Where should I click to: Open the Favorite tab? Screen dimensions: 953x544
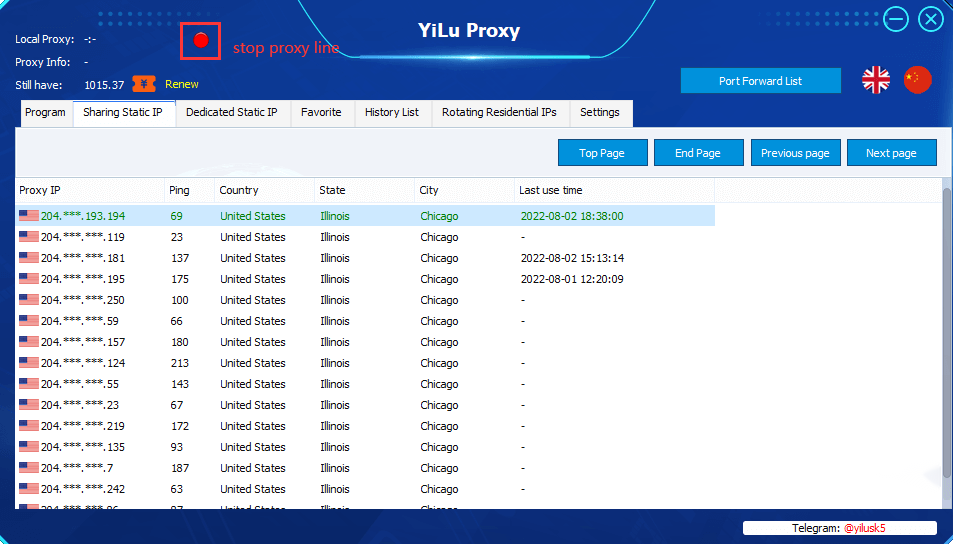pos(322,113)
